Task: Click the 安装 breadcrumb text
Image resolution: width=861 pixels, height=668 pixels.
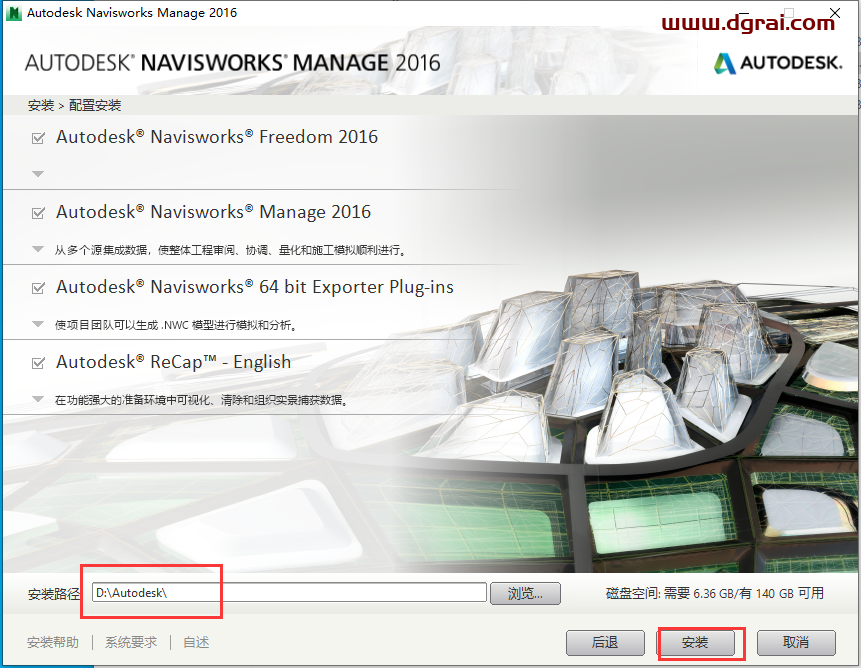Action: 41,105
